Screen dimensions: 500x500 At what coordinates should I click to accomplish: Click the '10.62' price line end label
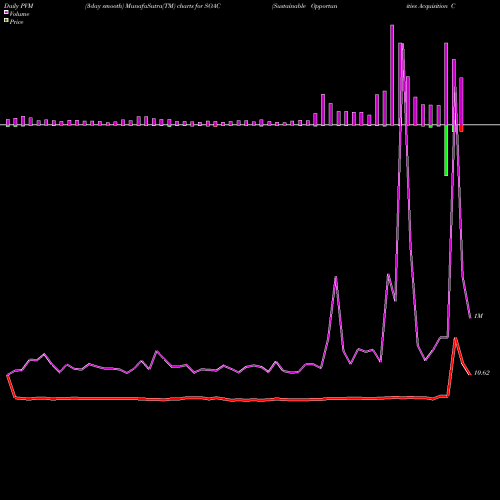pos(481,373)
